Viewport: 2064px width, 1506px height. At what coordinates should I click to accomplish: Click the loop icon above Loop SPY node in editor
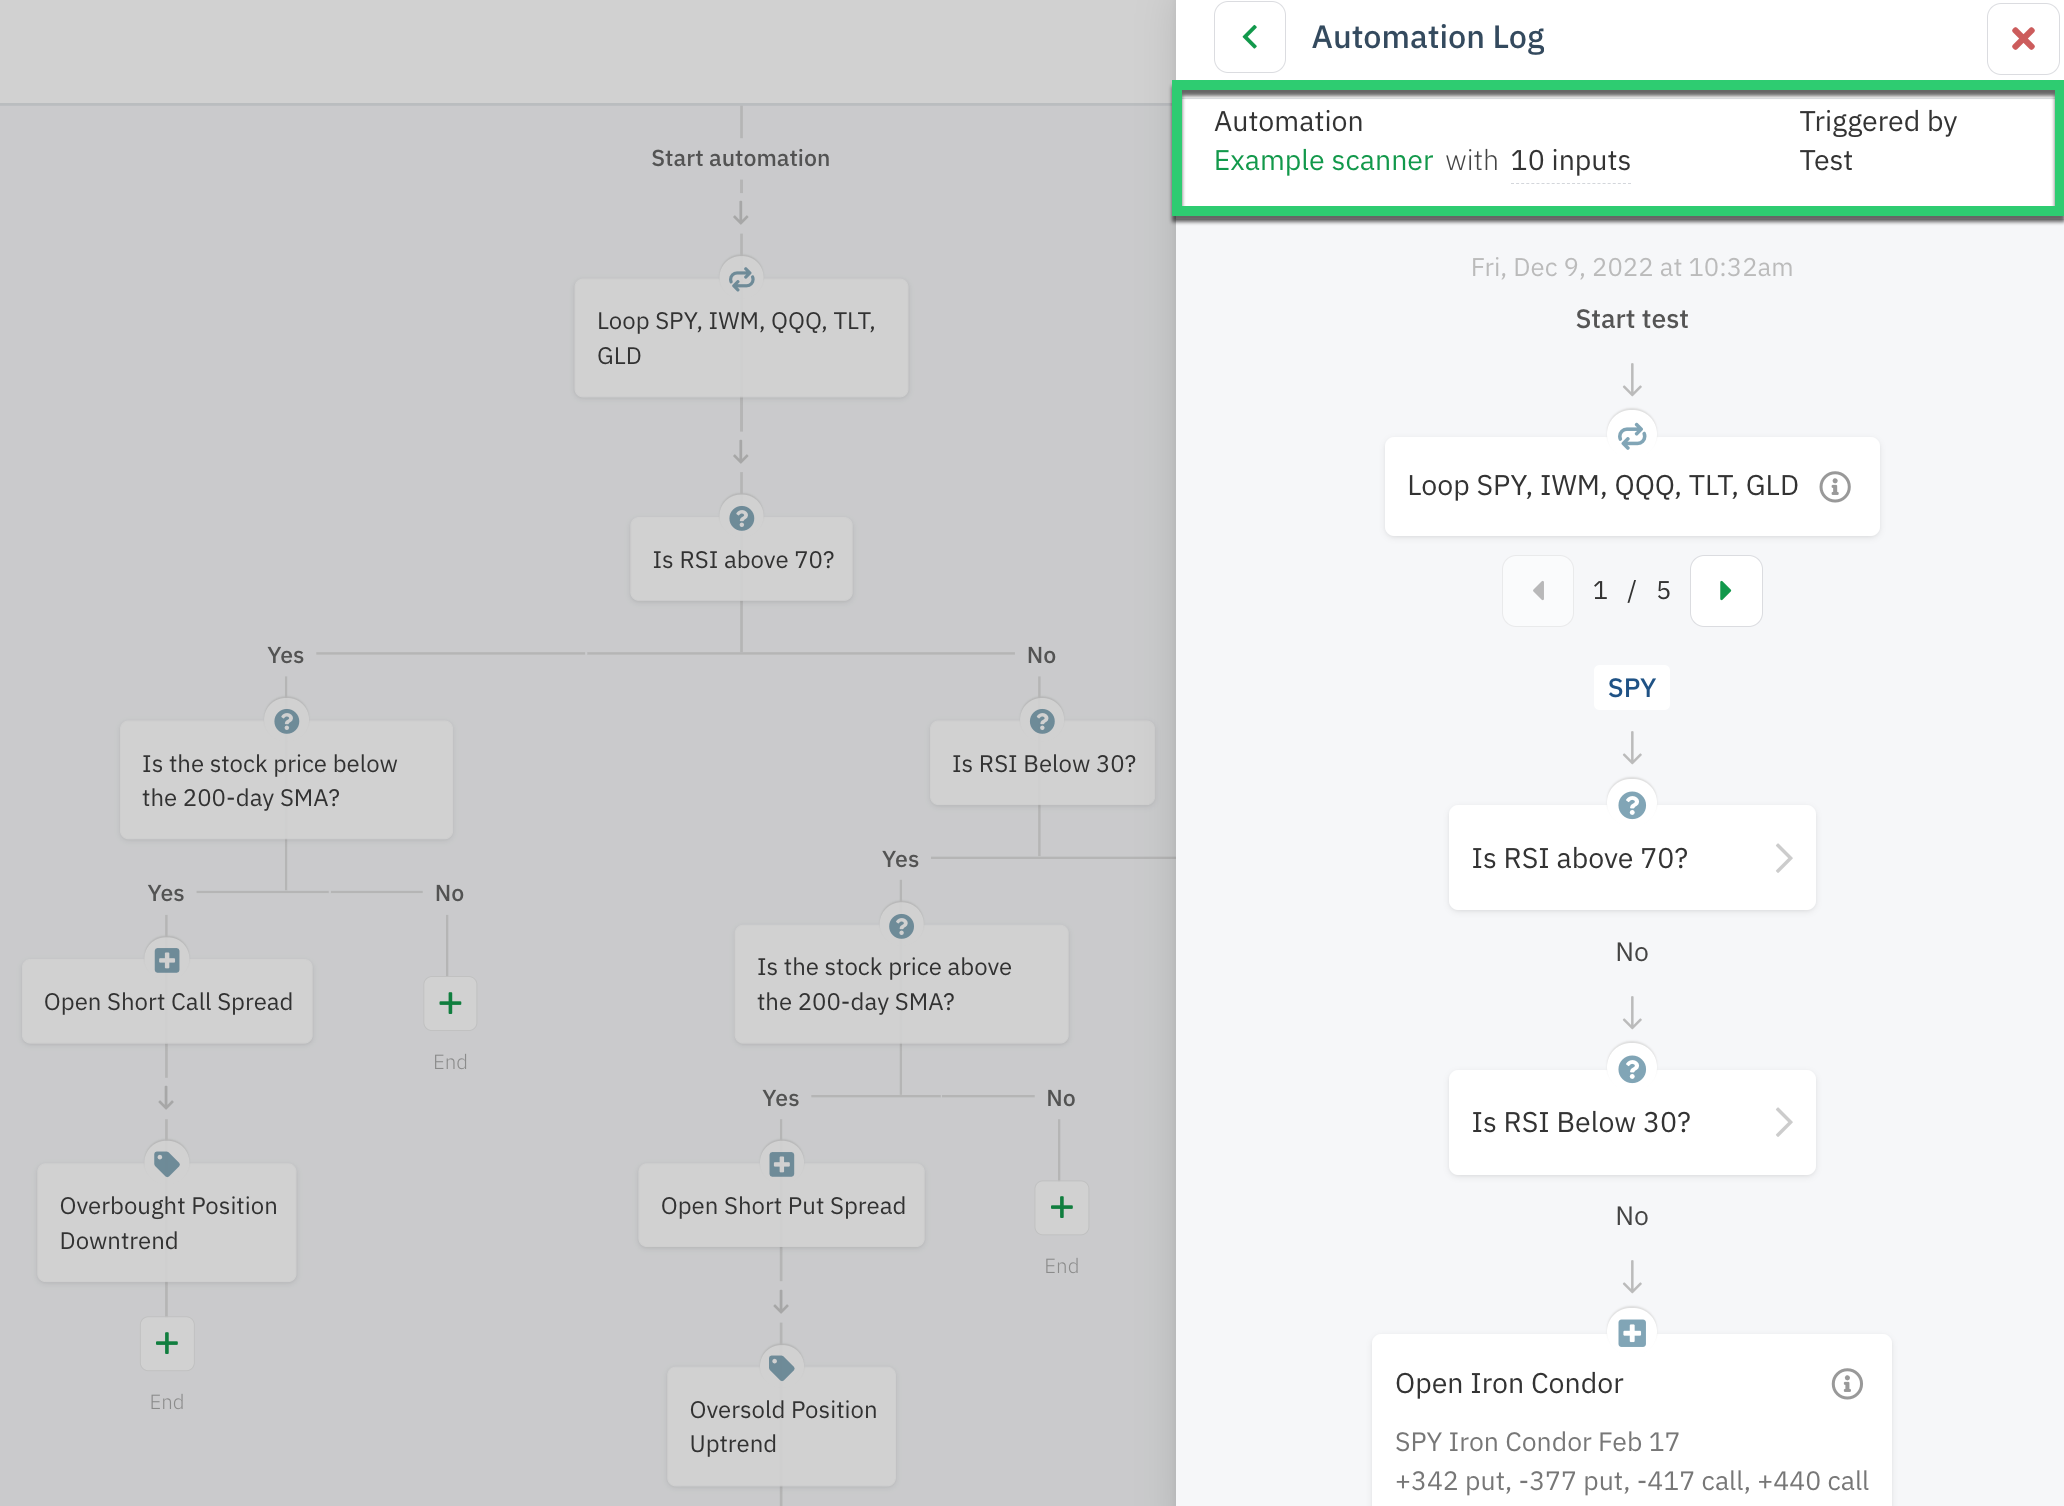[741, 279]
